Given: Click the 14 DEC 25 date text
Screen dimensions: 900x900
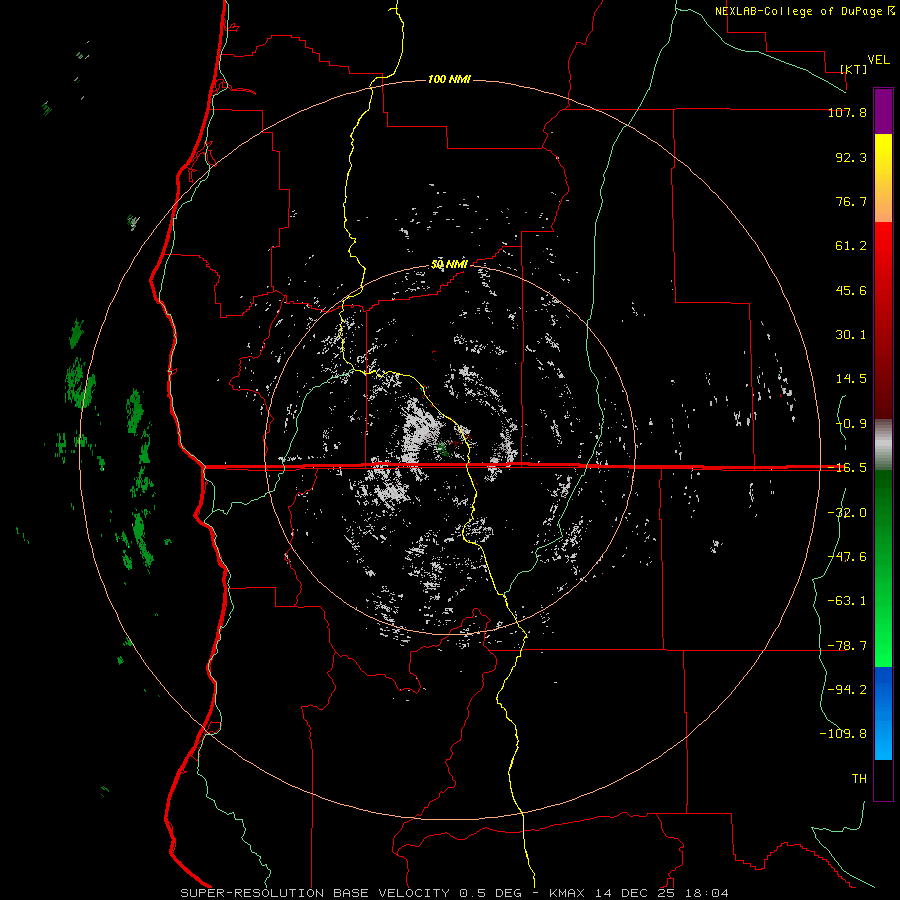Looking at the screenshot, I should tap(635, 893).
